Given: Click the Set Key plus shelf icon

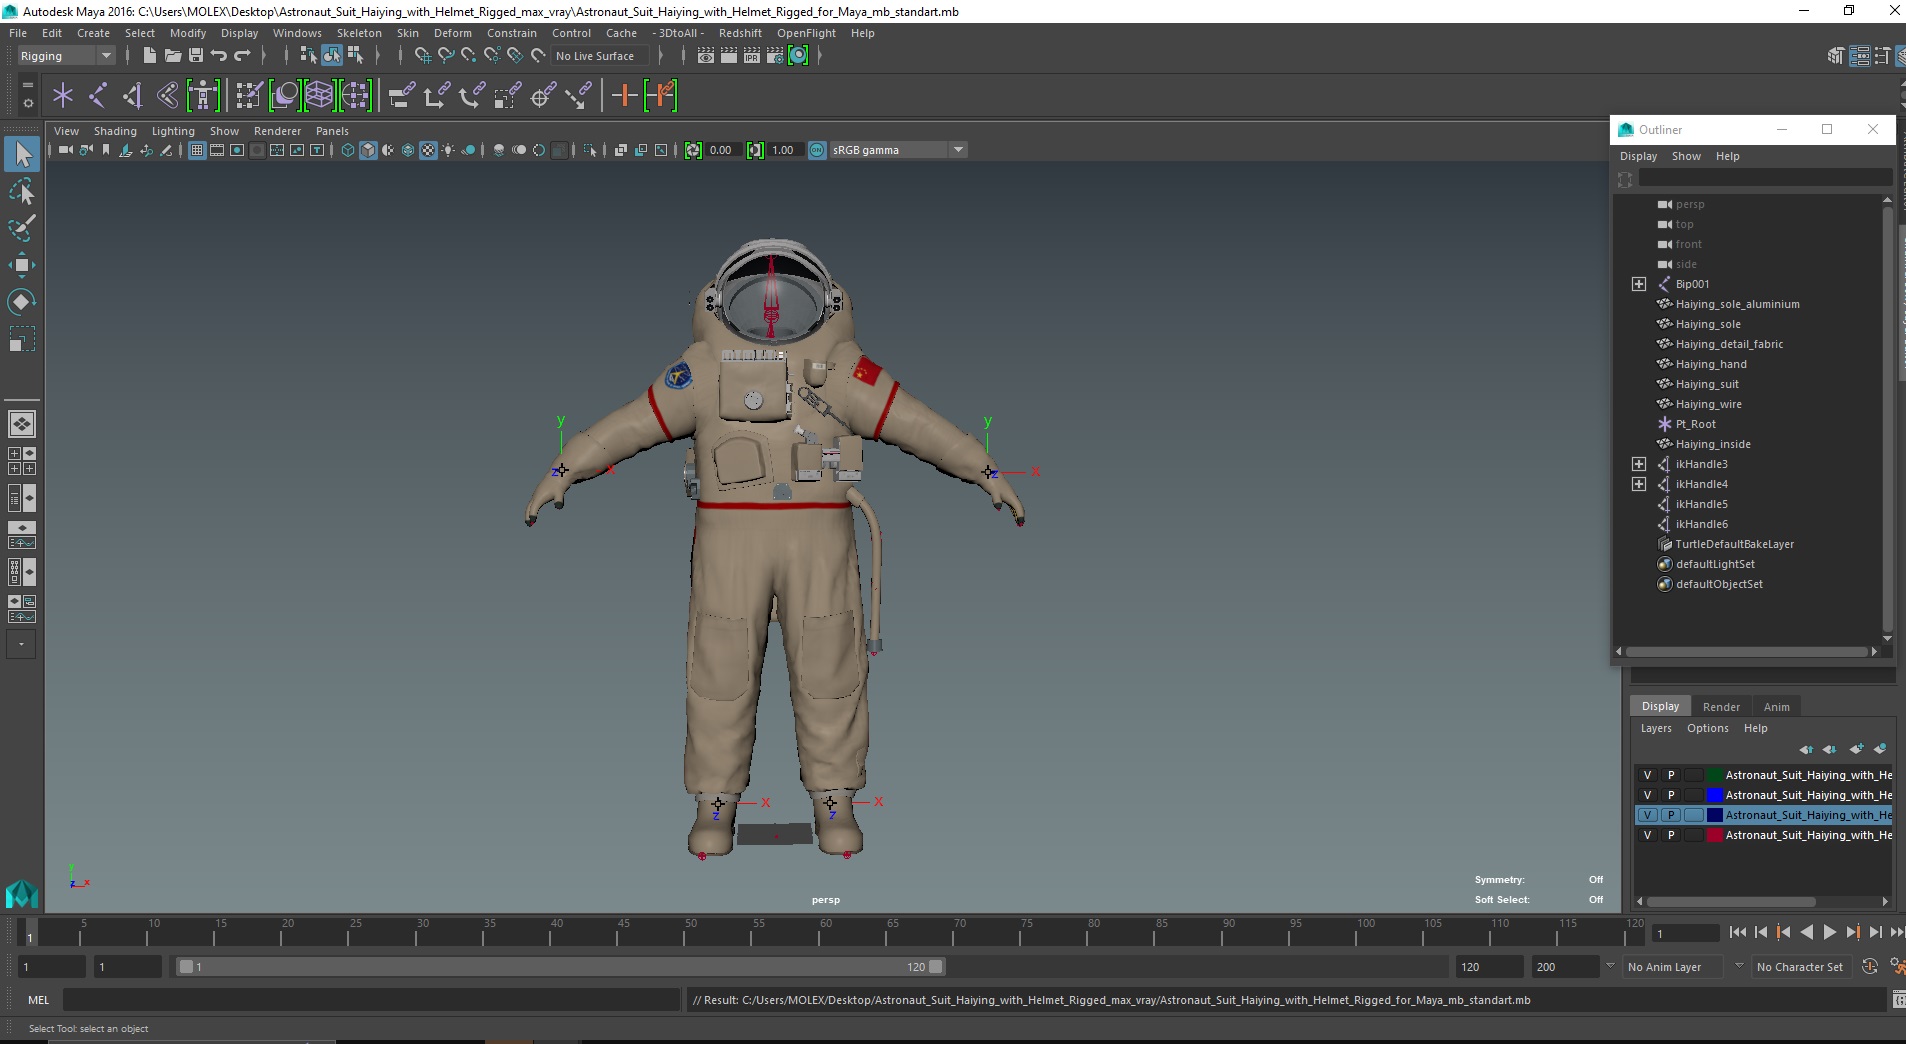Looking at the screenshot, I should pyautogui.click(x=624, y=96).
